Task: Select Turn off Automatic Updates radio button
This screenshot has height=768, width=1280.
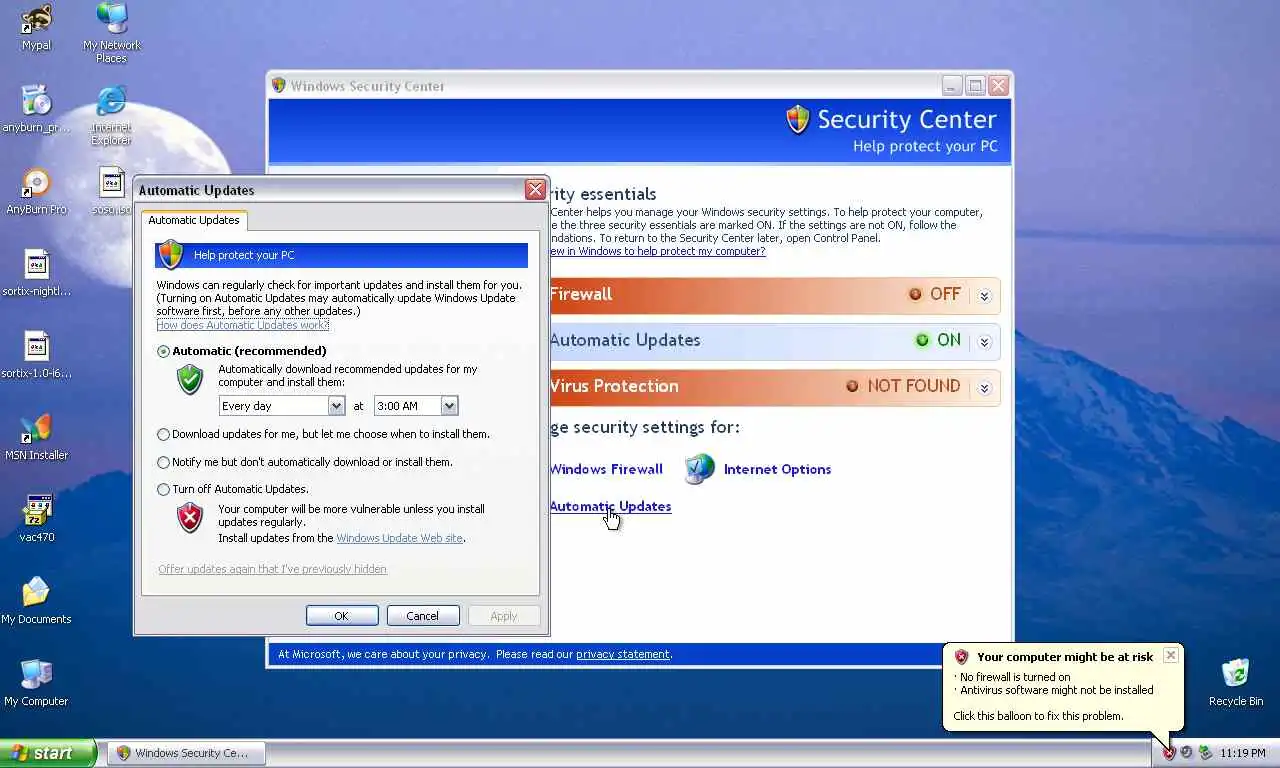Action: click(164, 489)
